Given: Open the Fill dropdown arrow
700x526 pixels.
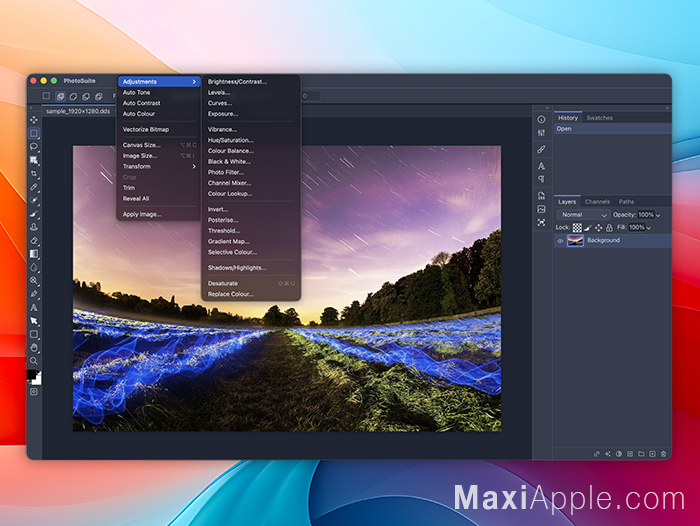Looking at the screenshot, I should [649, 228].
